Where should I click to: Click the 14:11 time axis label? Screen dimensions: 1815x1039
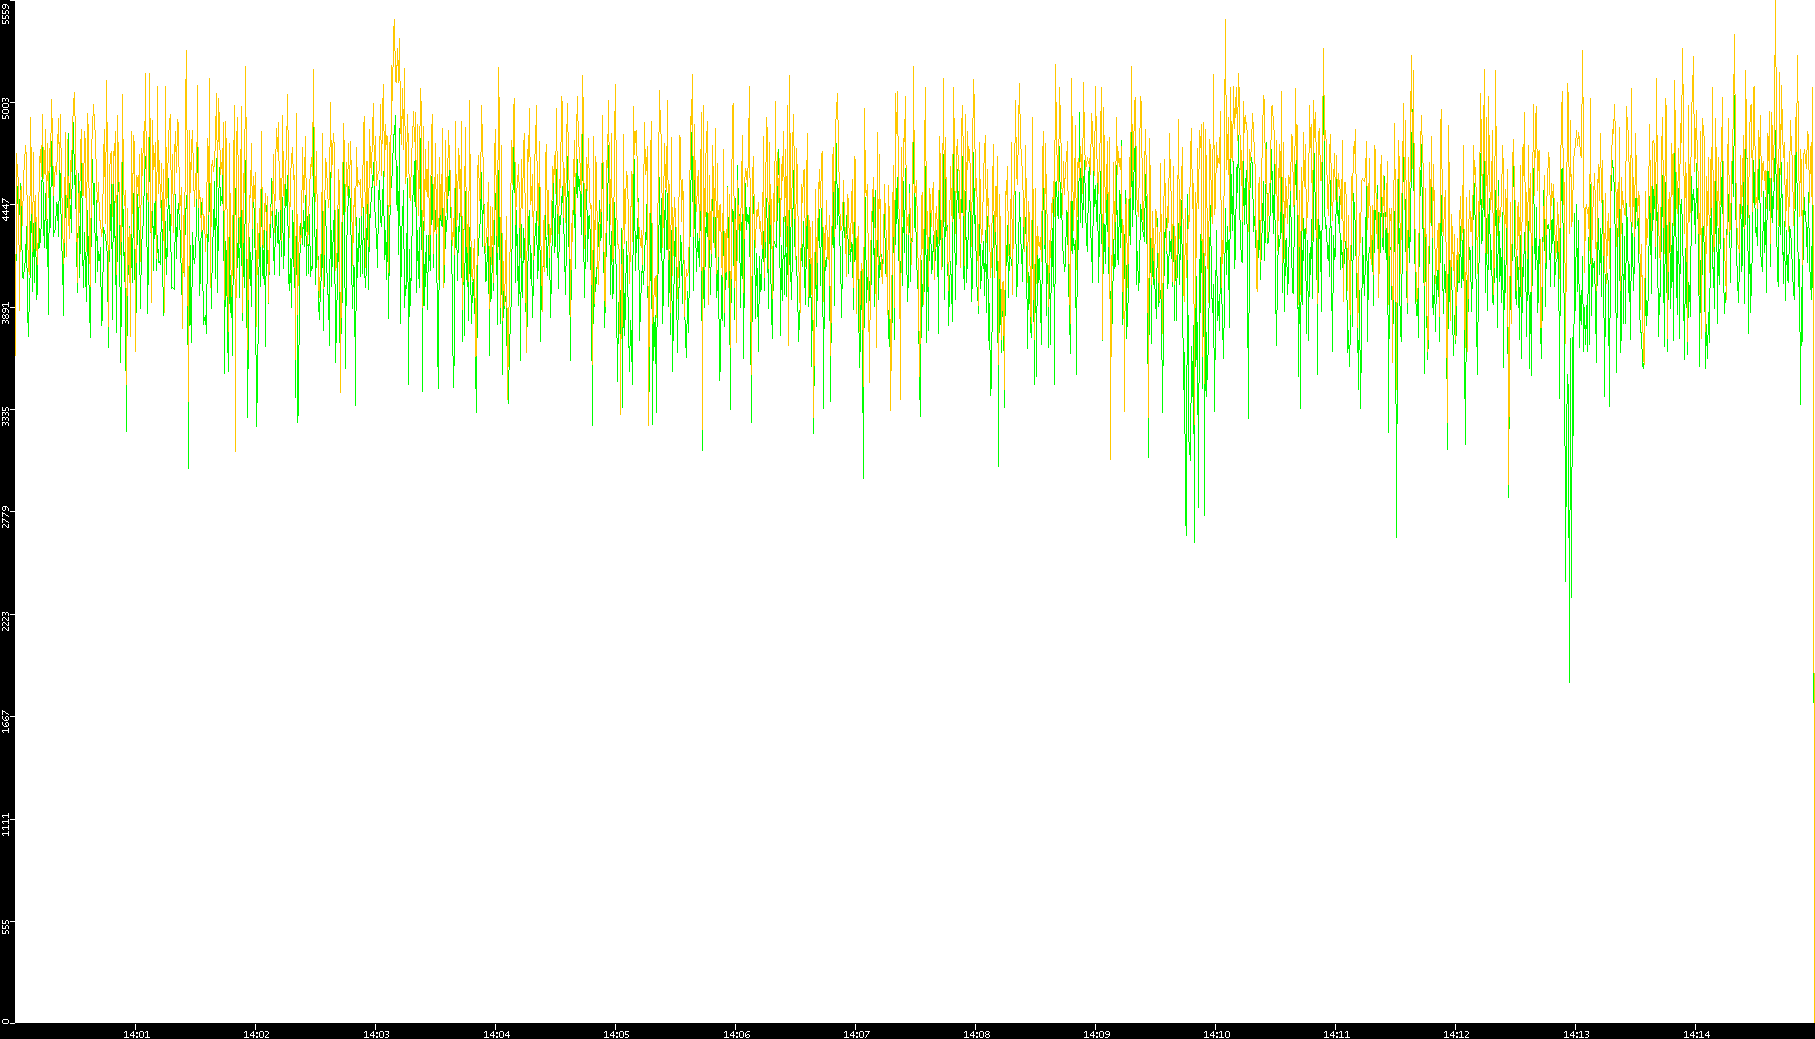click(1336, 1034)
